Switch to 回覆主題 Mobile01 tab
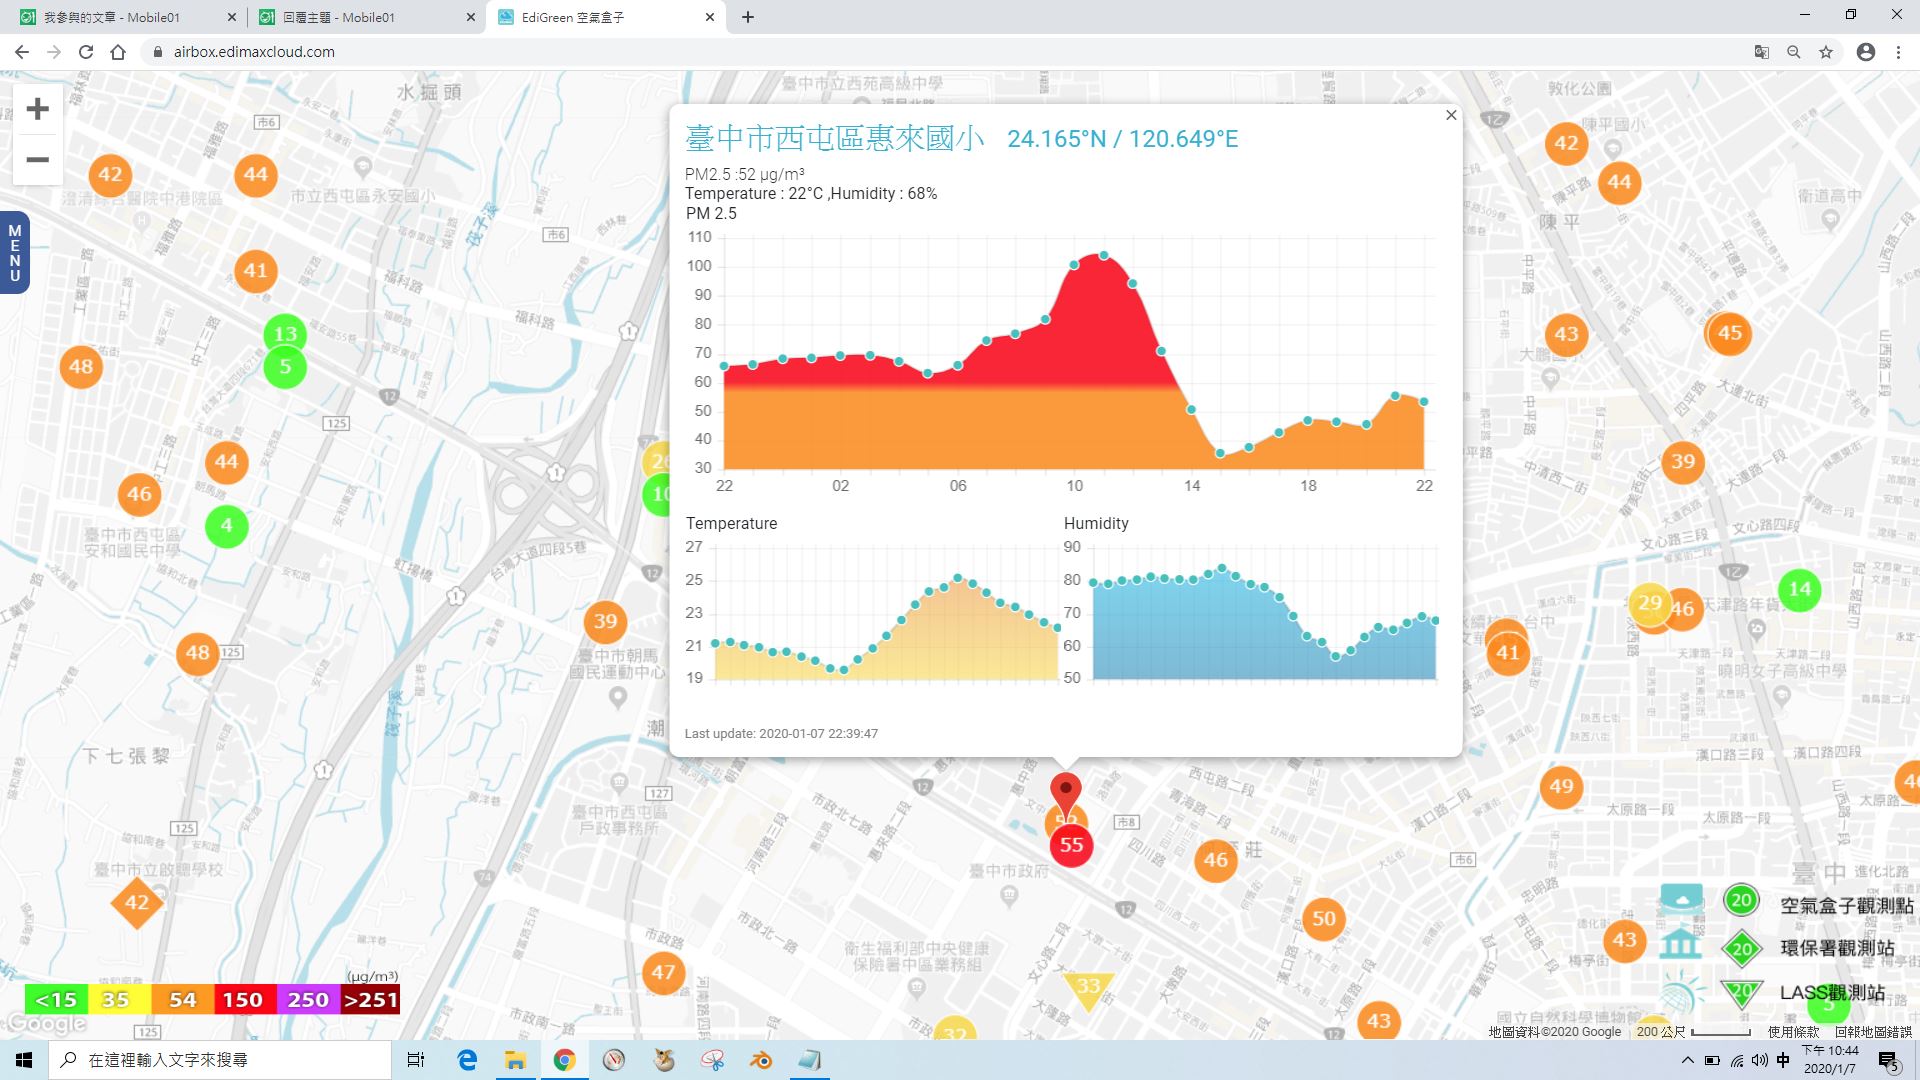The width and height of the screenshot is (1920, 1080). pos(366,17)
